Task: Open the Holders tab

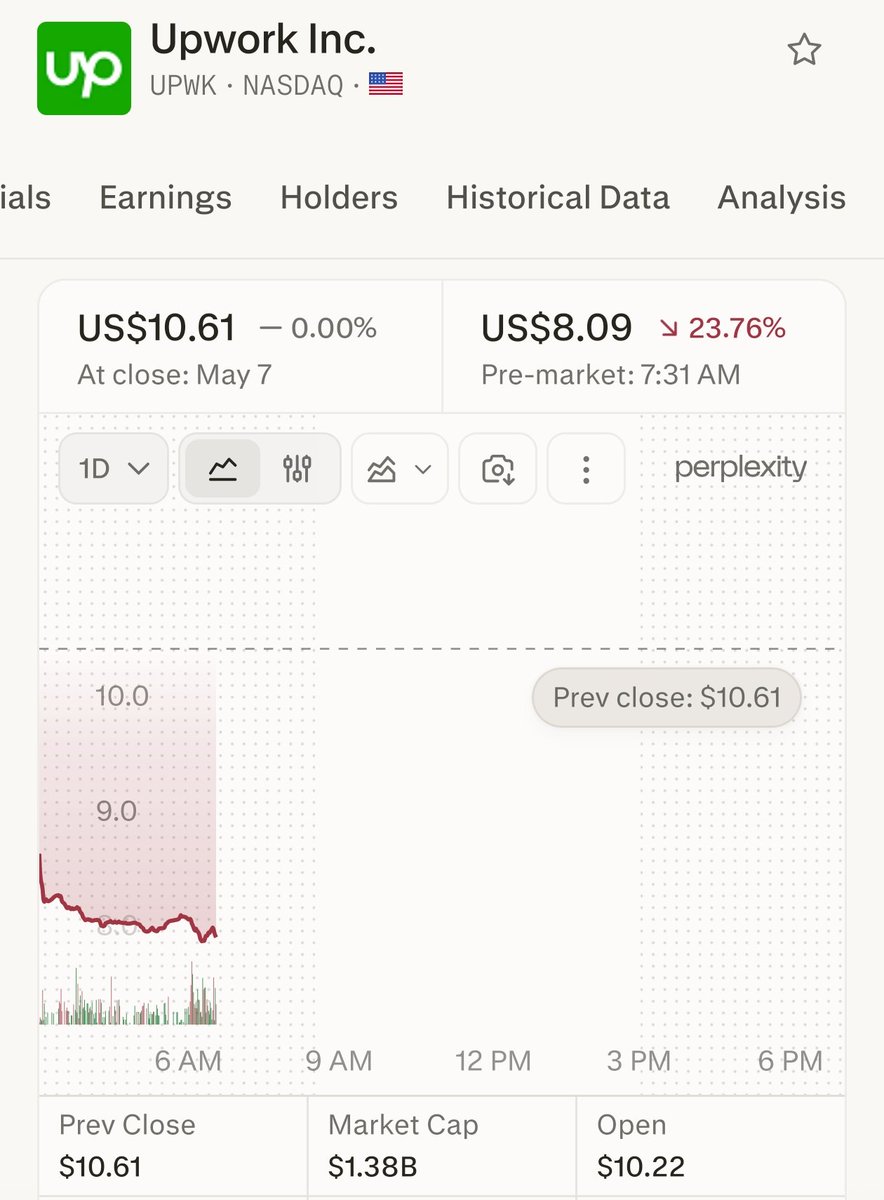Action: point(339,198)
